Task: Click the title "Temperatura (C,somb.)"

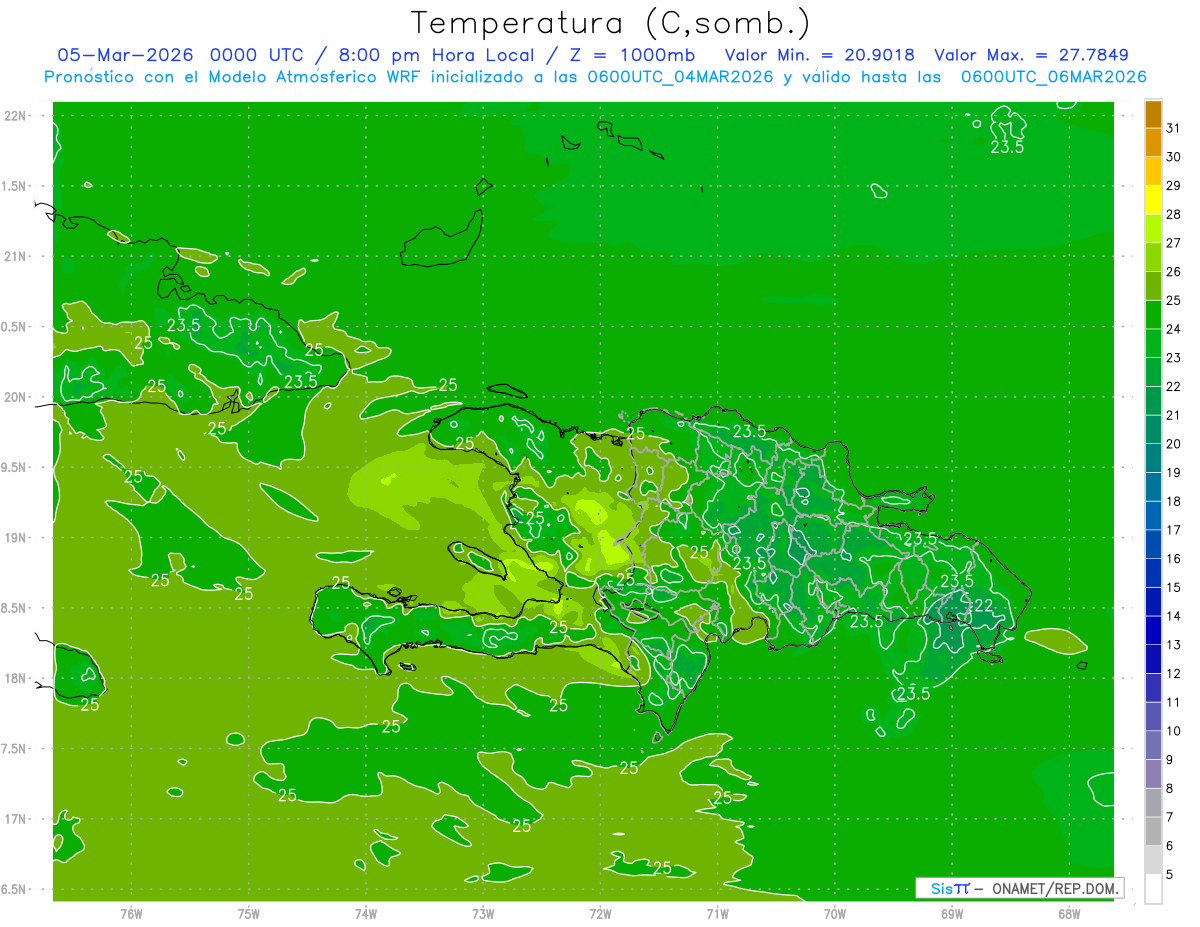Action: [x=611, y=22]
